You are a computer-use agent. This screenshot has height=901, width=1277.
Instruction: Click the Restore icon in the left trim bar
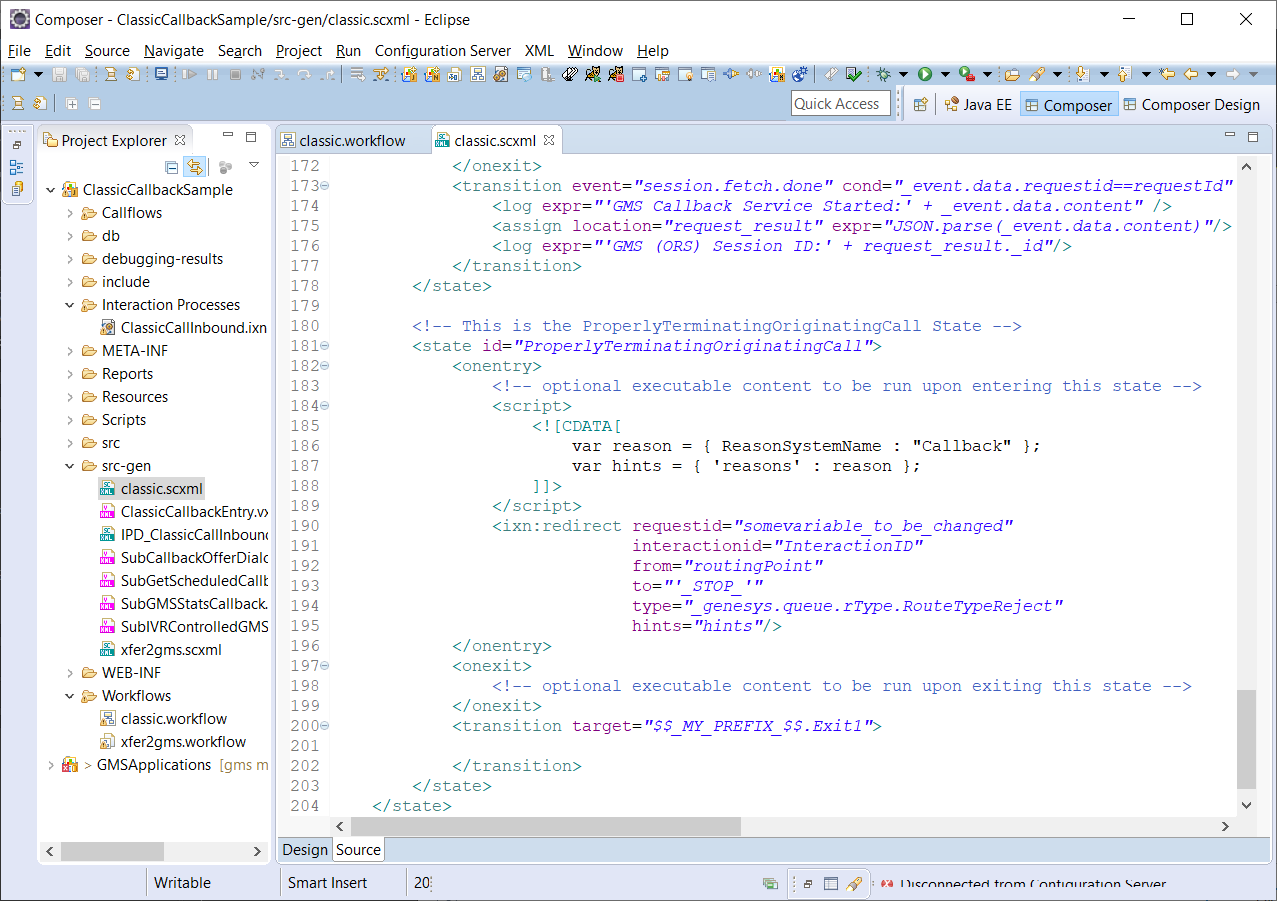coord(17,145)
